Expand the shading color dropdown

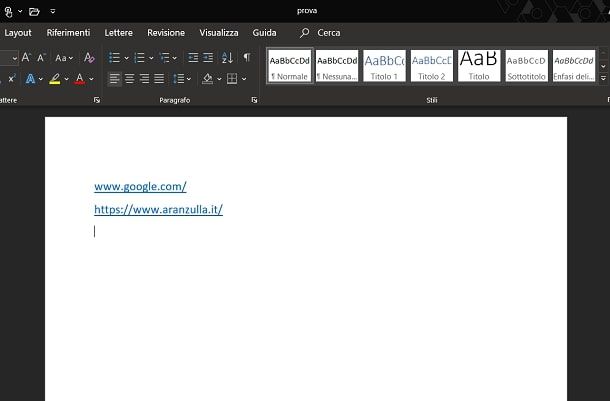(219, 79)
